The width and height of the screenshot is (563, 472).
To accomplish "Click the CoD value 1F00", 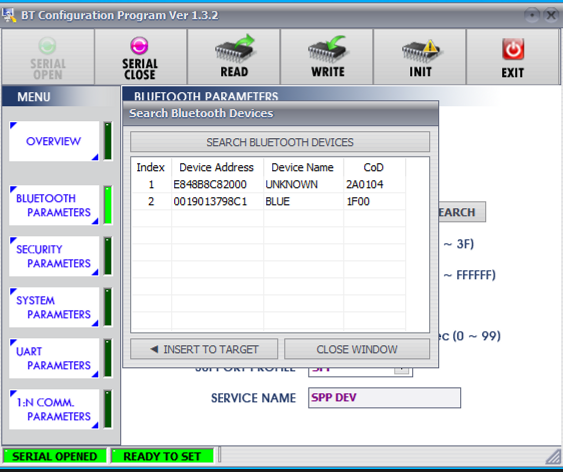I will pyautogui.click(x=358, y=201).
